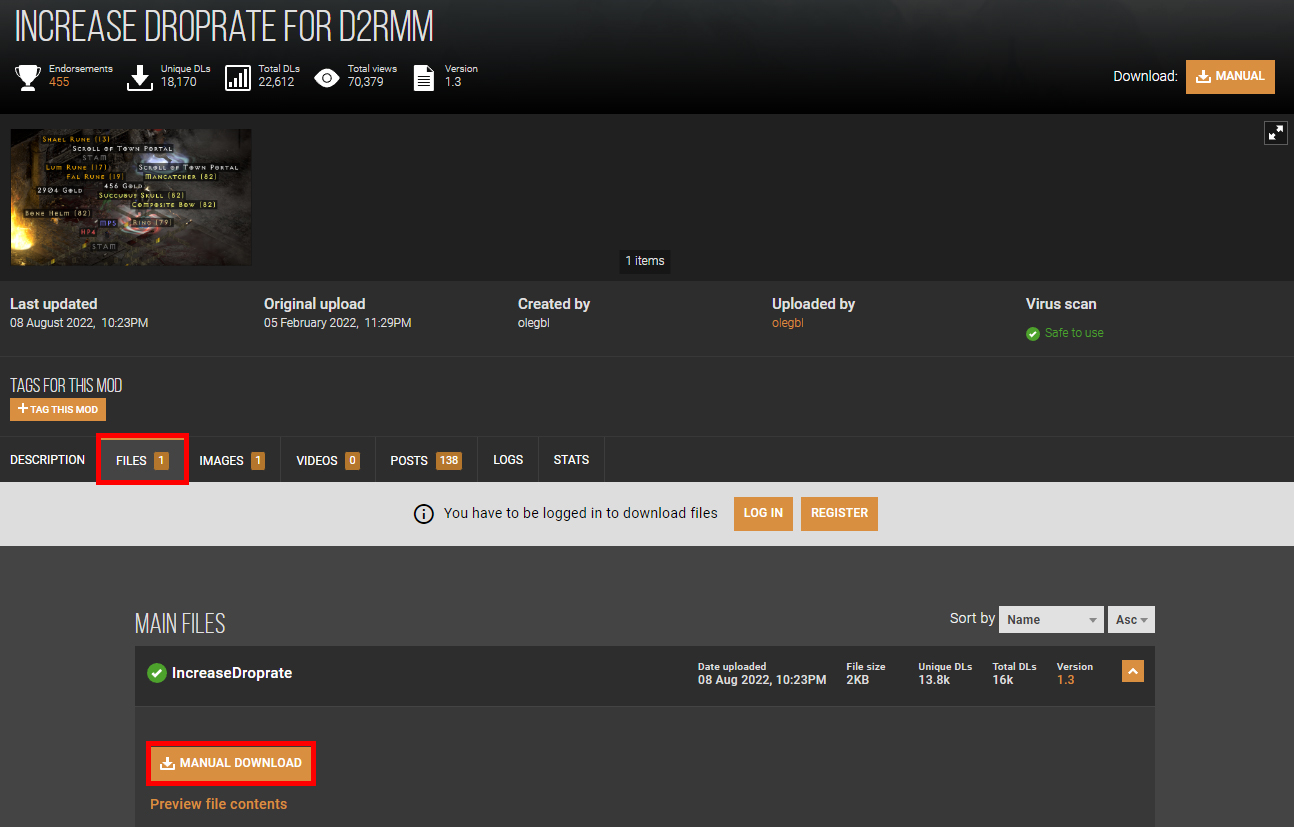Viewport: 1294px width, 827px height.
Task: Click the IncreaseDroprate file name
Action: point(232,673)
